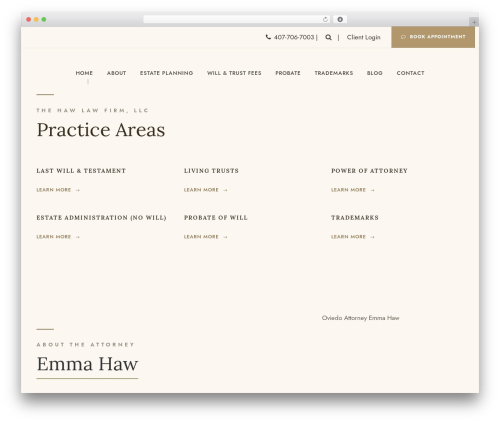Open Will & Trust Fees page
The image size is (500, 423).
234,73
